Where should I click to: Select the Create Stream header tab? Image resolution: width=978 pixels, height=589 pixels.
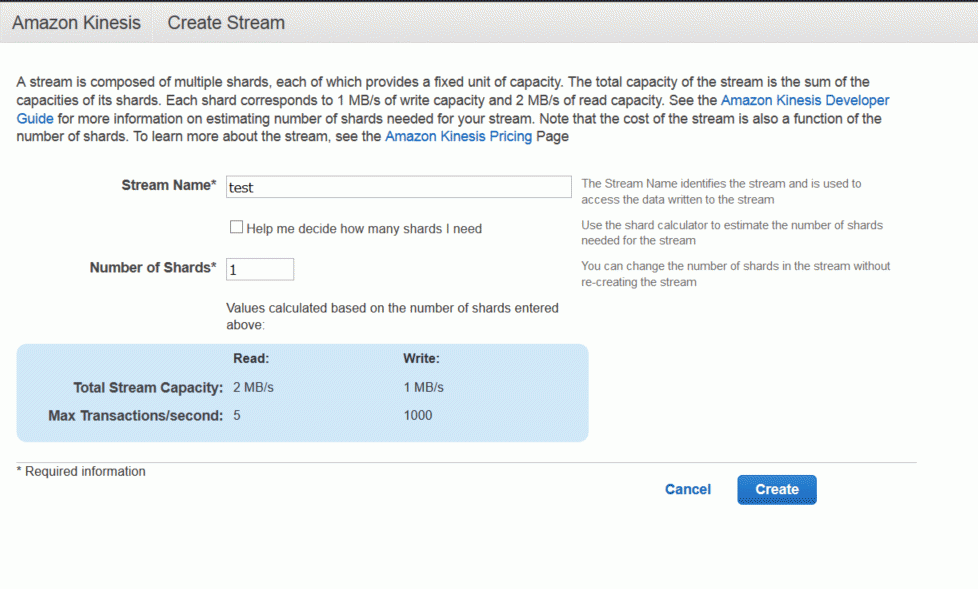(226, 22)
